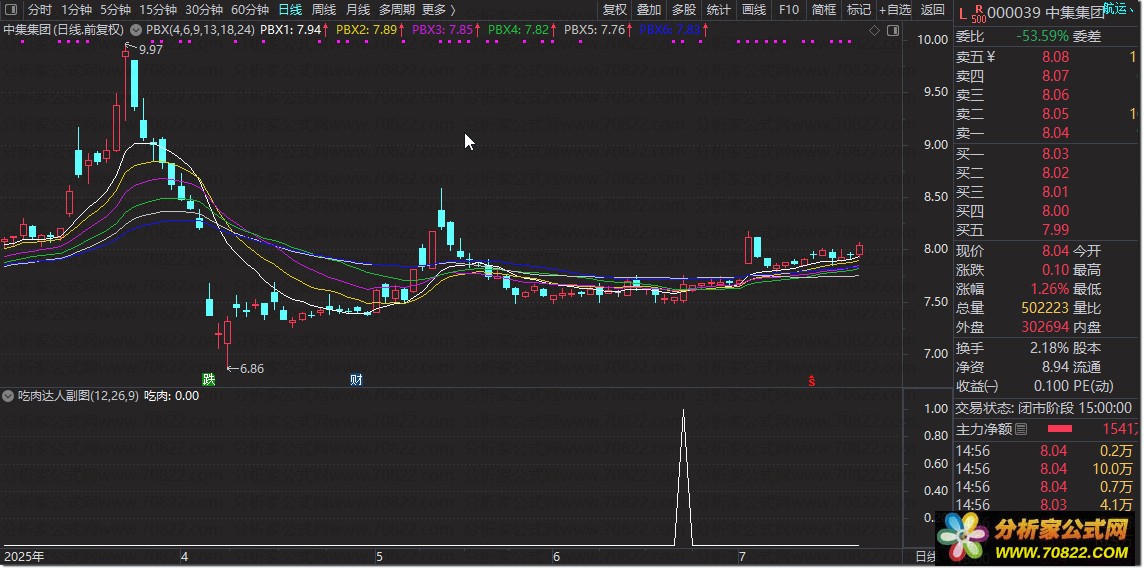Select the 日线 daily chart tab
Viewport: 1145px width, 569px height.
(x=291, y=9)
